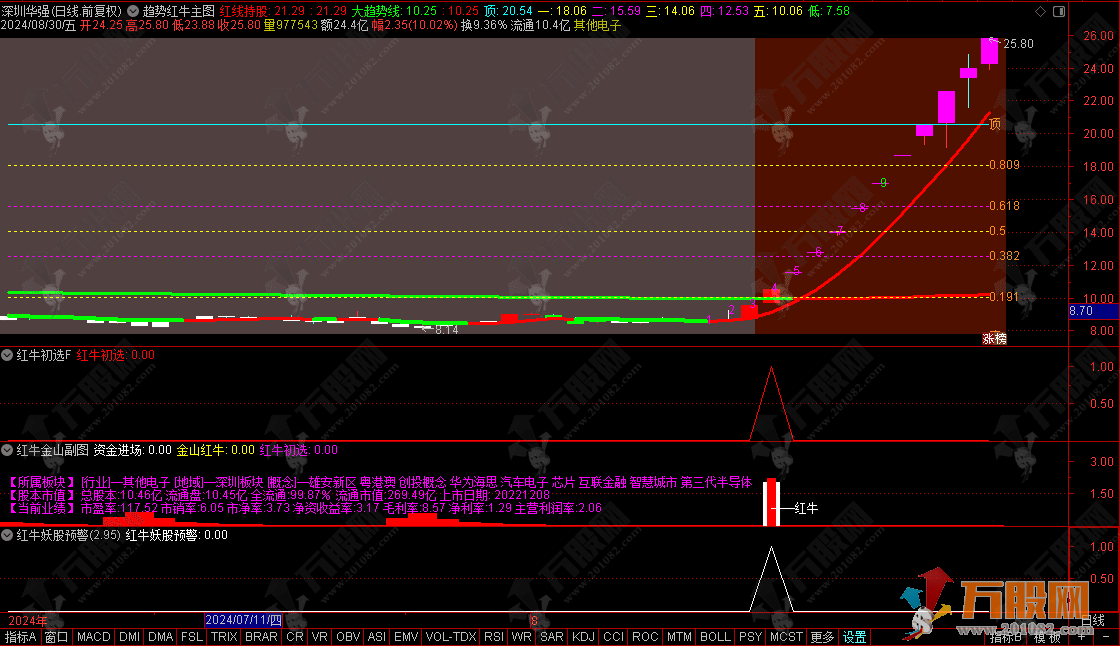
Task: Select the MCST indicator tab
Action: [x=786, y=637]
